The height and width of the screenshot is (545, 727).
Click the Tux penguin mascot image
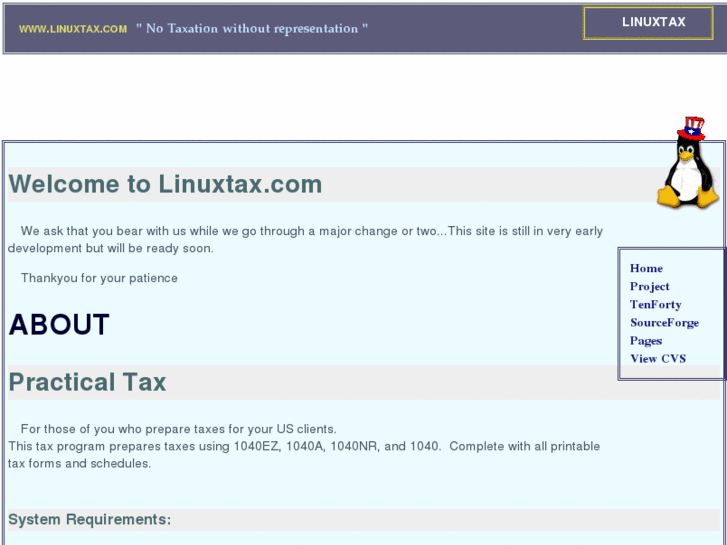pyautogui.click(x=688, y=162)
